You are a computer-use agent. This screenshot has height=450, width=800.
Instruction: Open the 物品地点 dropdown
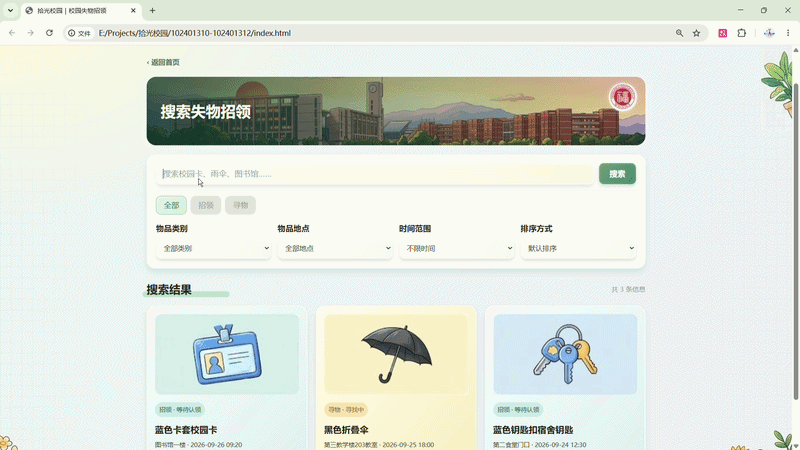[335, 248]
